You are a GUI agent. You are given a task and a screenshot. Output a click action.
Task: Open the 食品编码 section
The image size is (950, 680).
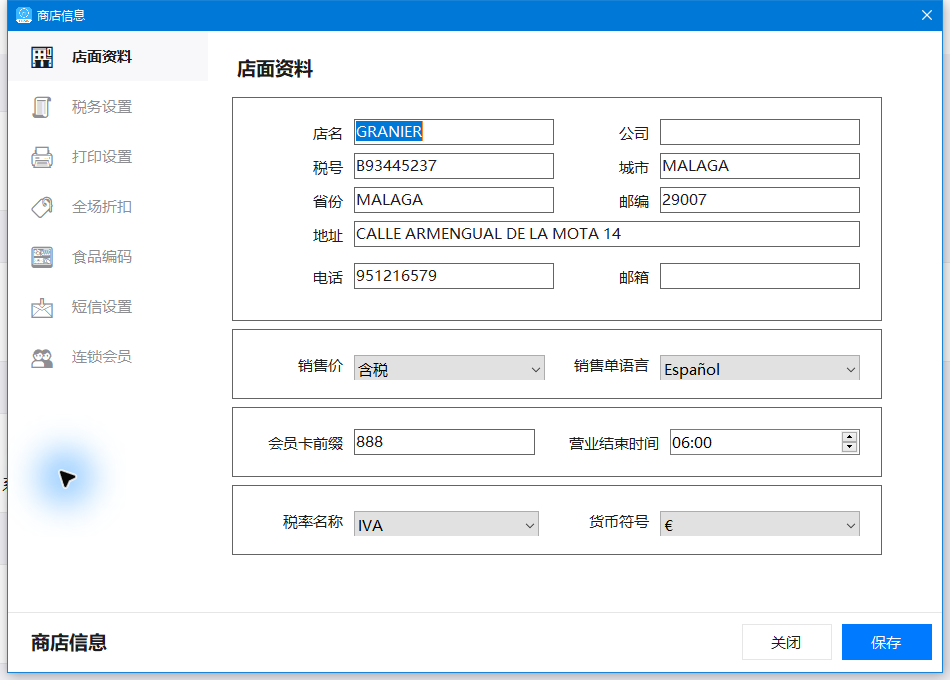coord(108,257)
